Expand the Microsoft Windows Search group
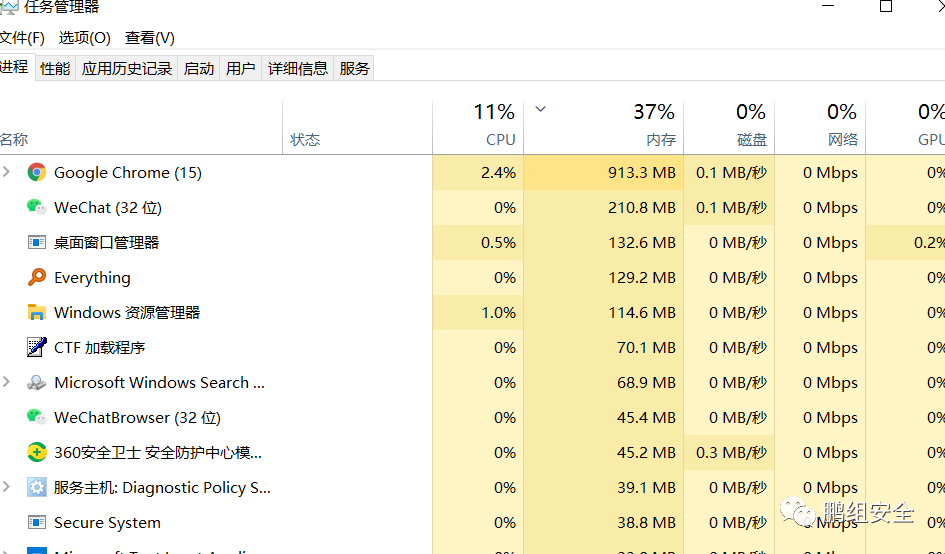Viewport: 945px width, 554px height. 7,382
